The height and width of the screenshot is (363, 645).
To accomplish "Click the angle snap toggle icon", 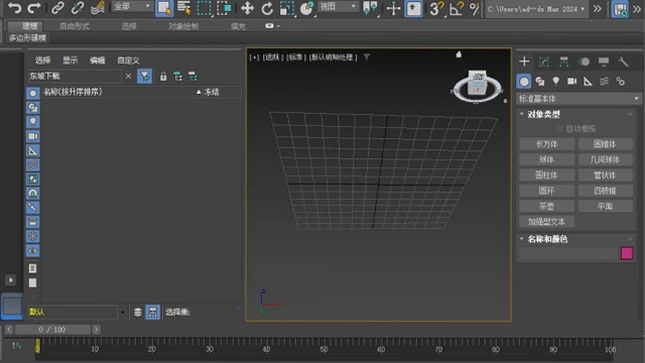I will [456, 8].
